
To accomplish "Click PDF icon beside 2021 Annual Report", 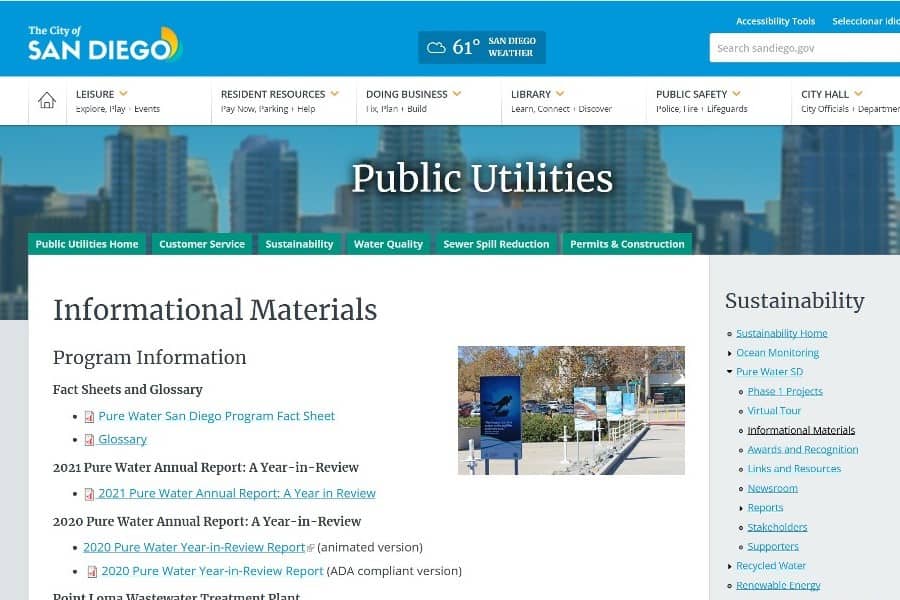I will click(90, 494).
